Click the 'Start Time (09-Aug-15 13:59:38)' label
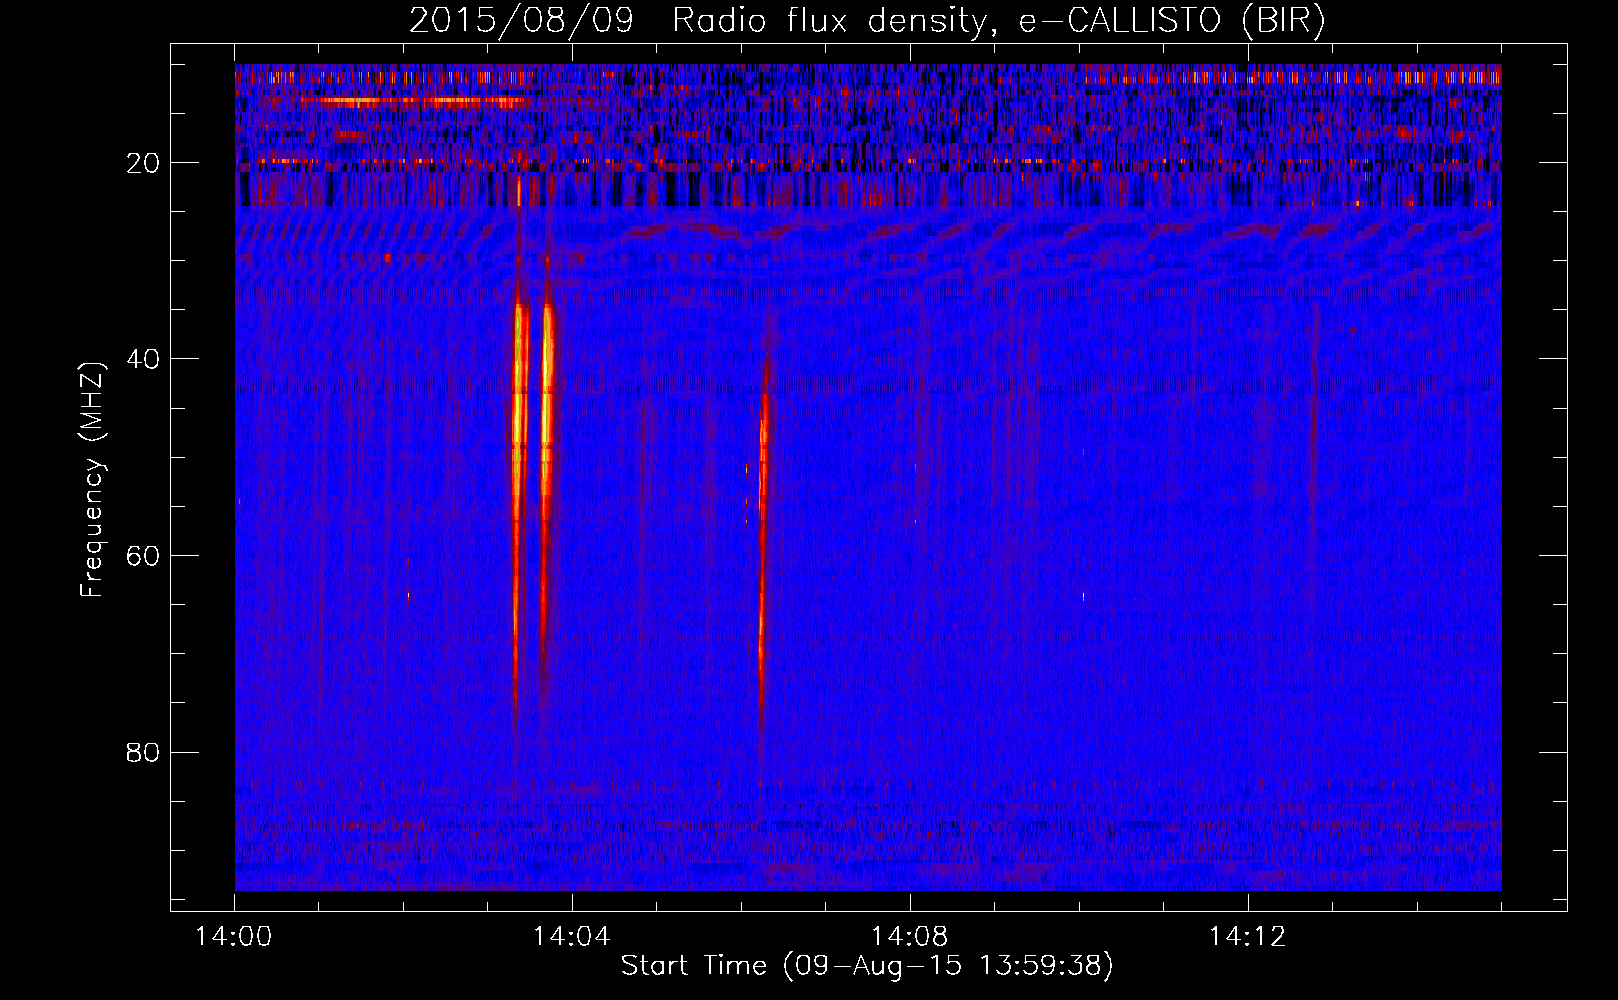The image size is (1618, 1000). 867,966
